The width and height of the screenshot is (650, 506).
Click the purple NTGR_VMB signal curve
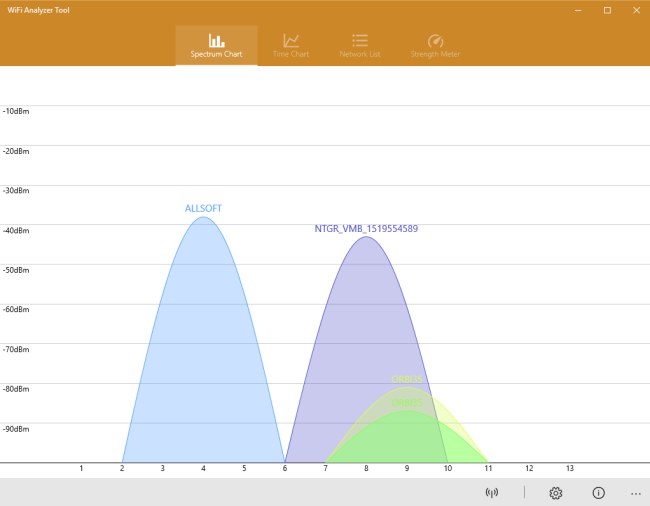(x=365, y=330)
